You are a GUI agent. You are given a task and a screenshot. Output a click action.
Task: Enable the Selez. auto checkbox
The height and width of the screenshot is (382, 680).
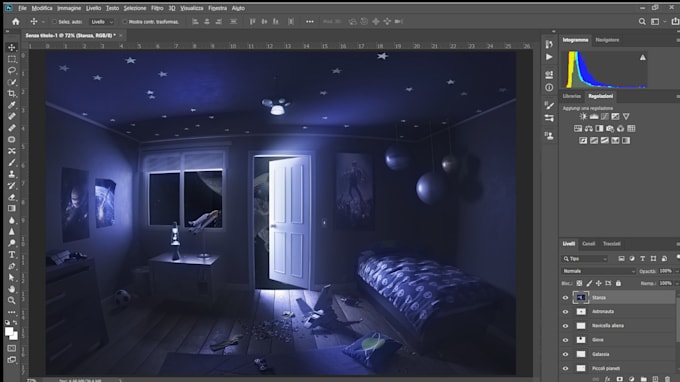point(55,22)
